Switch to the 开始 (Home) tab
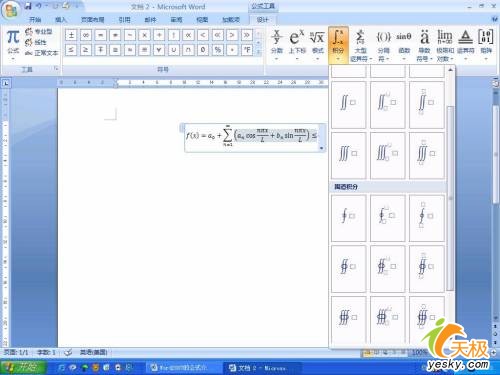The height and width of the screenshot is (375, 500). coord(35,20)
